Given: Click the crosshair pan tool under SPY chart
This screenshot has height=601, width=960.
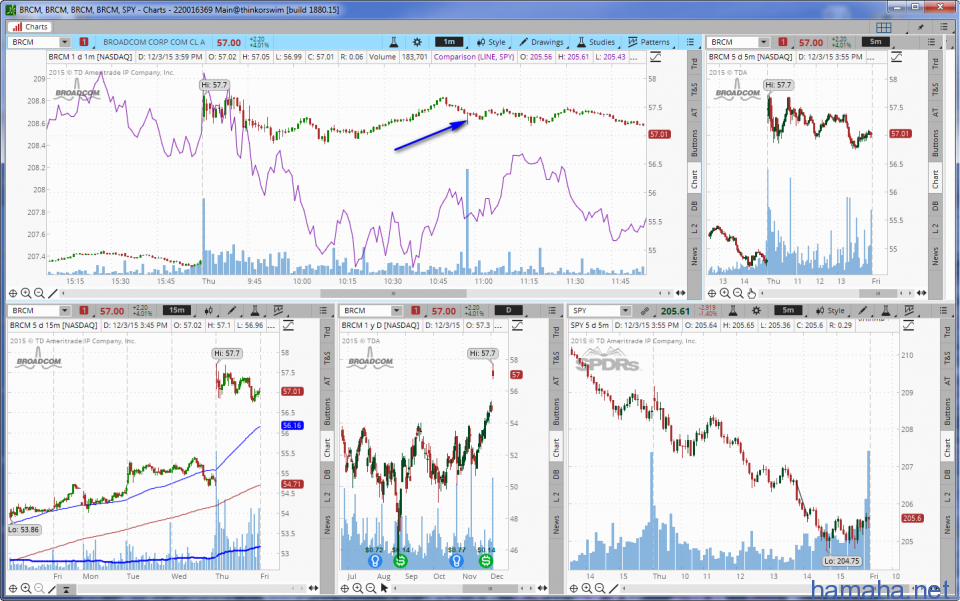Looking at the screenshot, I should tap(574, 588).
